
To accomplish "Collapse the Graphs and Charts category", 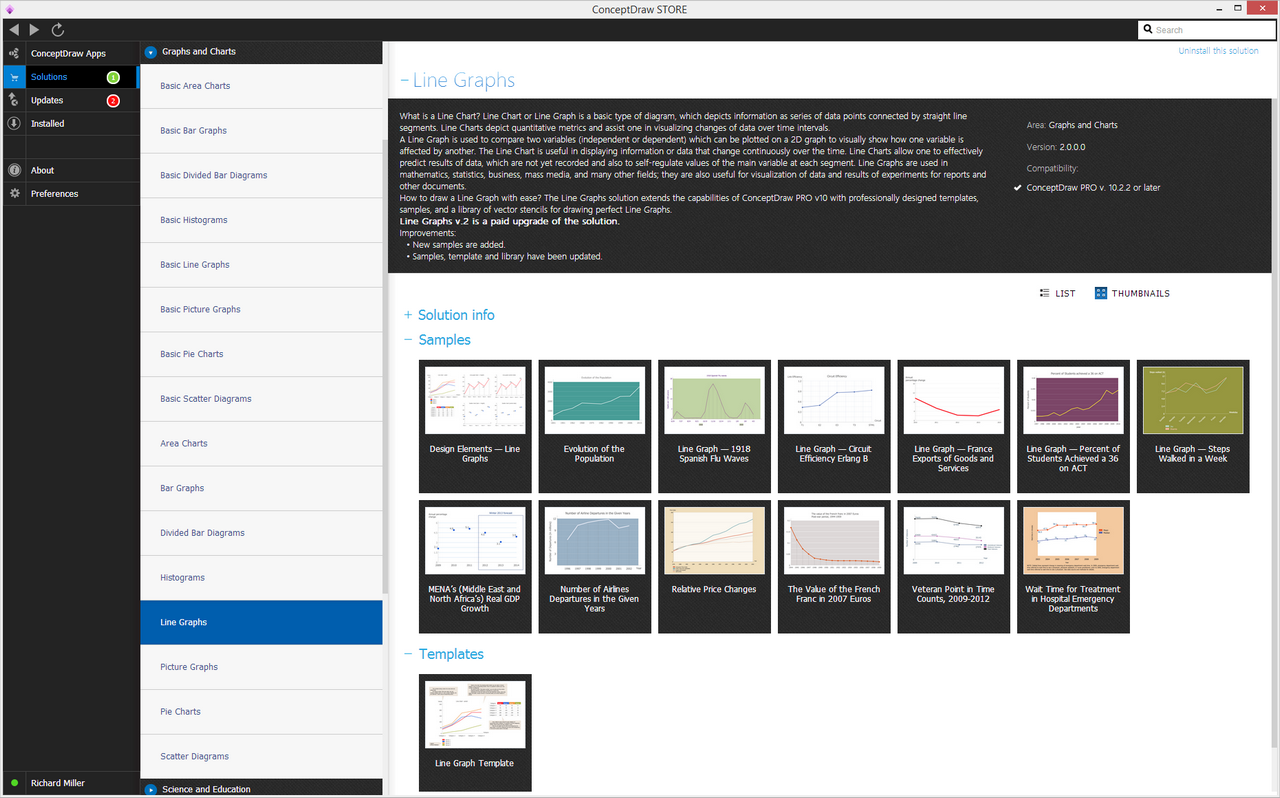I will tap(151, 51).
